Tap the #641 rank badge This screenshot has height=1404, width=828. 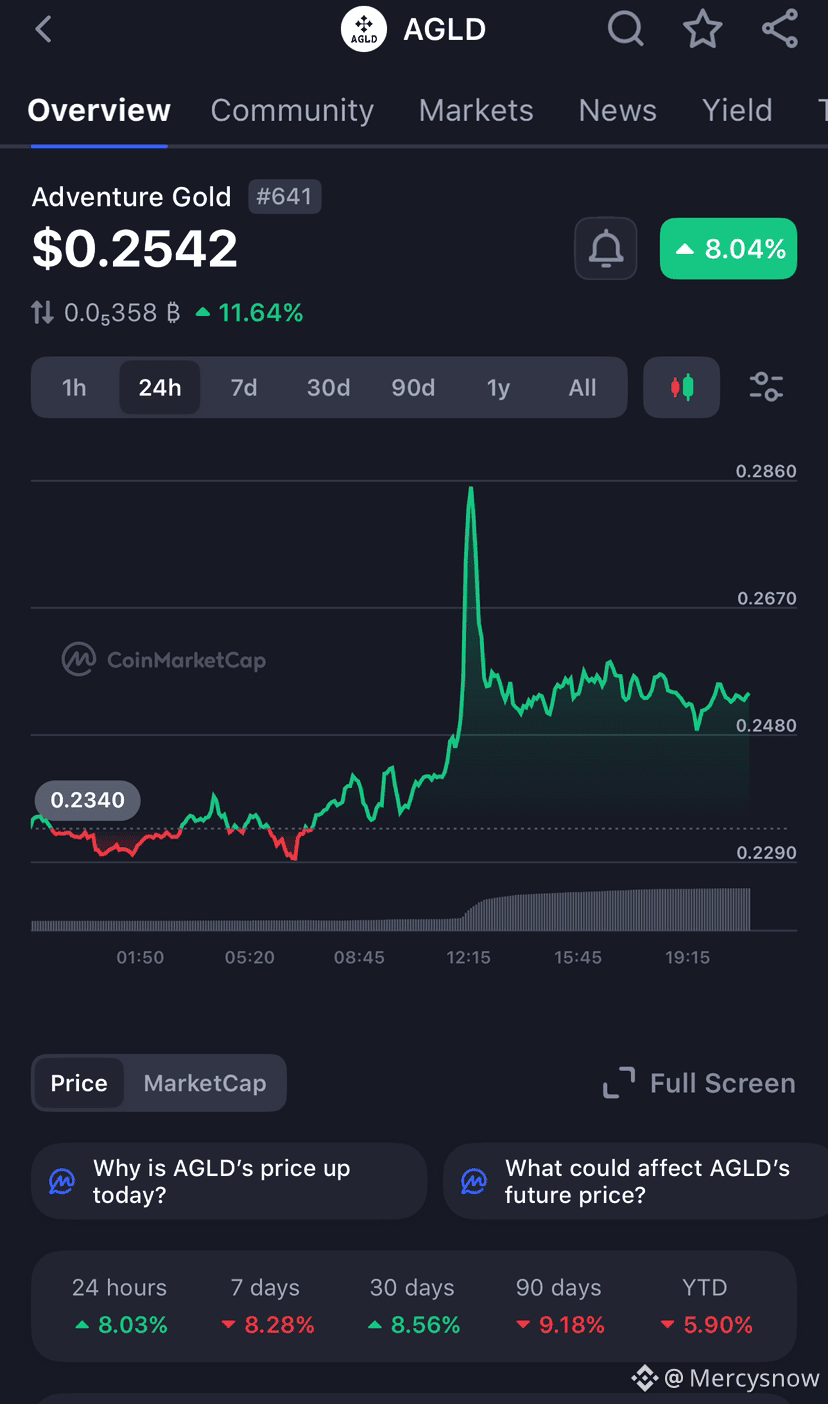284,196
